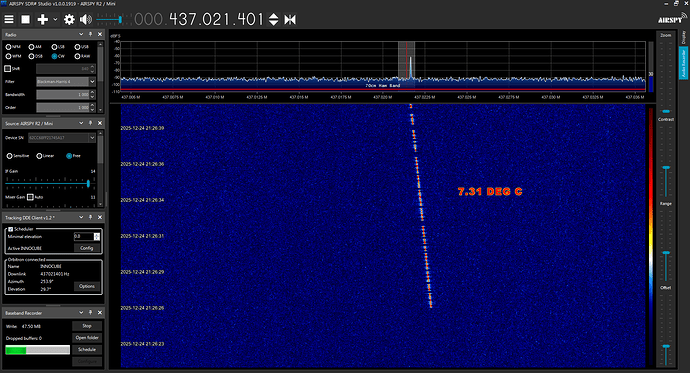The width and height of the screenshot is (690, 373).
Task: Click the center tuning style icon
Action: coord(290,19)
